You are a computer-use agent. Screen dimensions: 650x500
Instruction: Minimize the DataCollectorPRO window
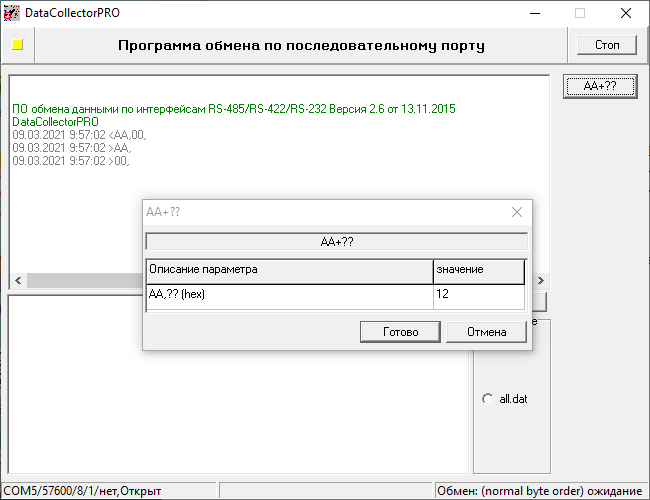click(535, 13)
